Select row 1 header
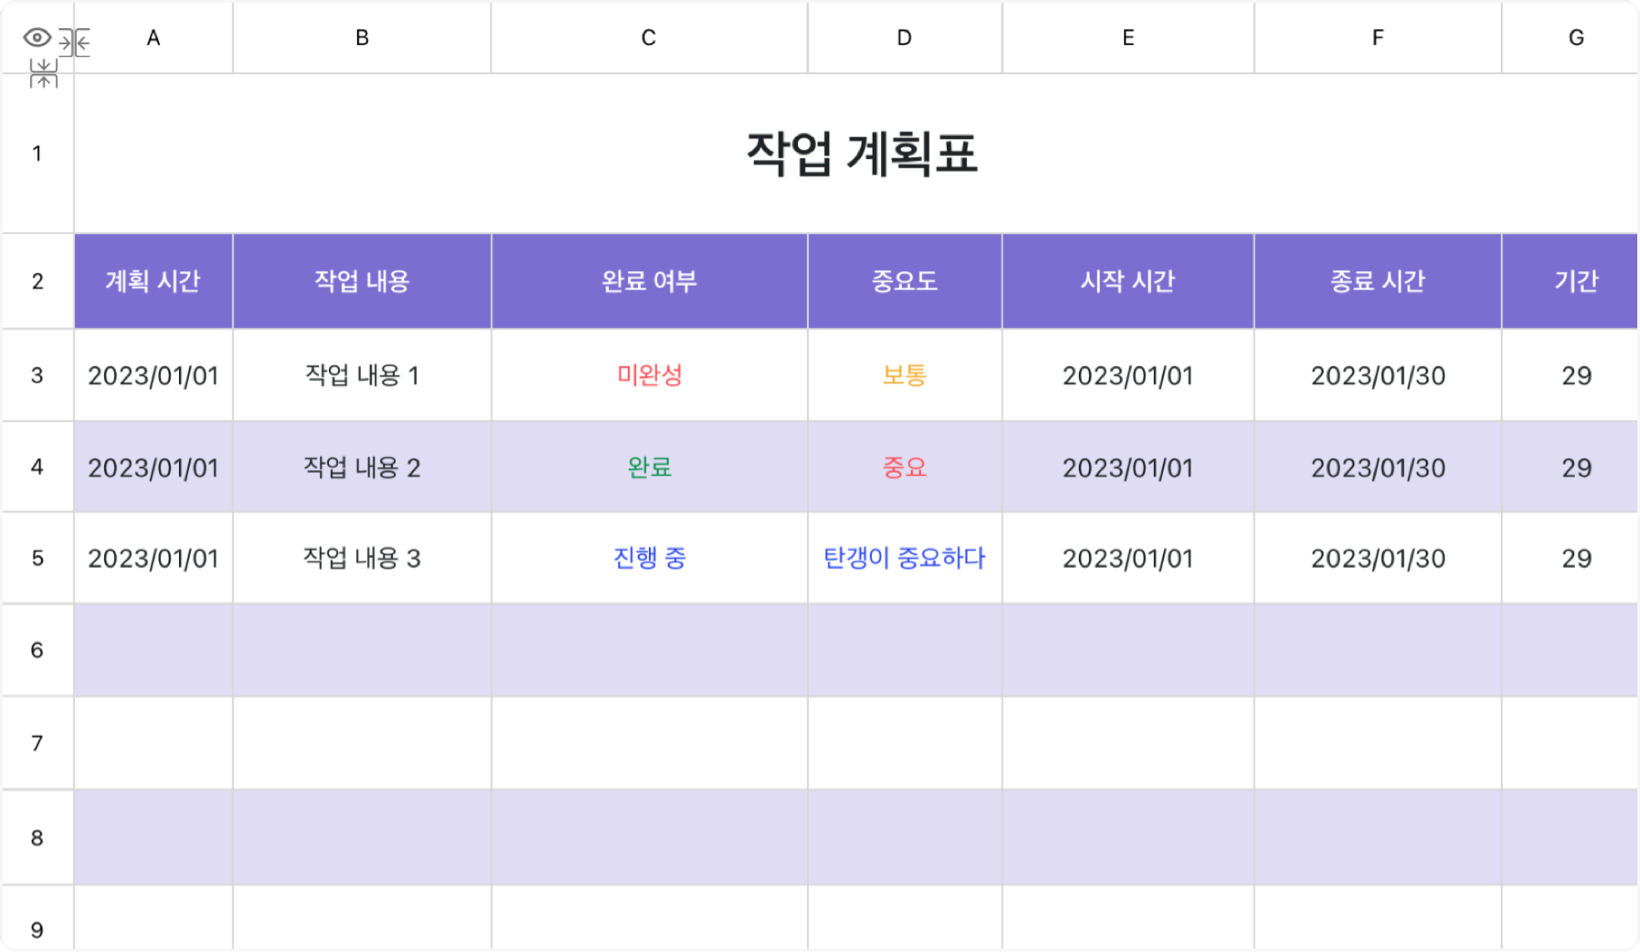1640x952 pixels. [37, 153]
